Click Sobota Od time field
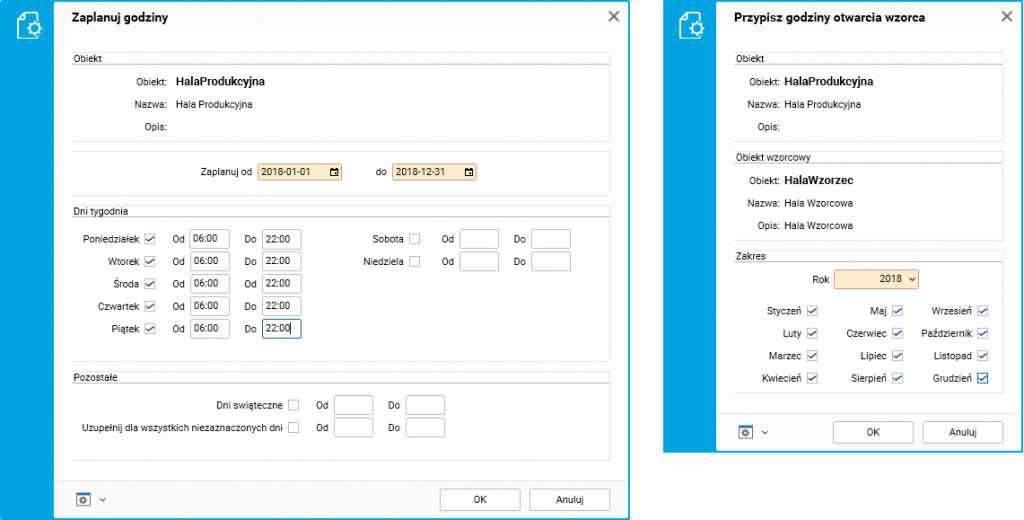Viewport: 1024px width, 520px height. pyautogui.click(x=479, y=239)
